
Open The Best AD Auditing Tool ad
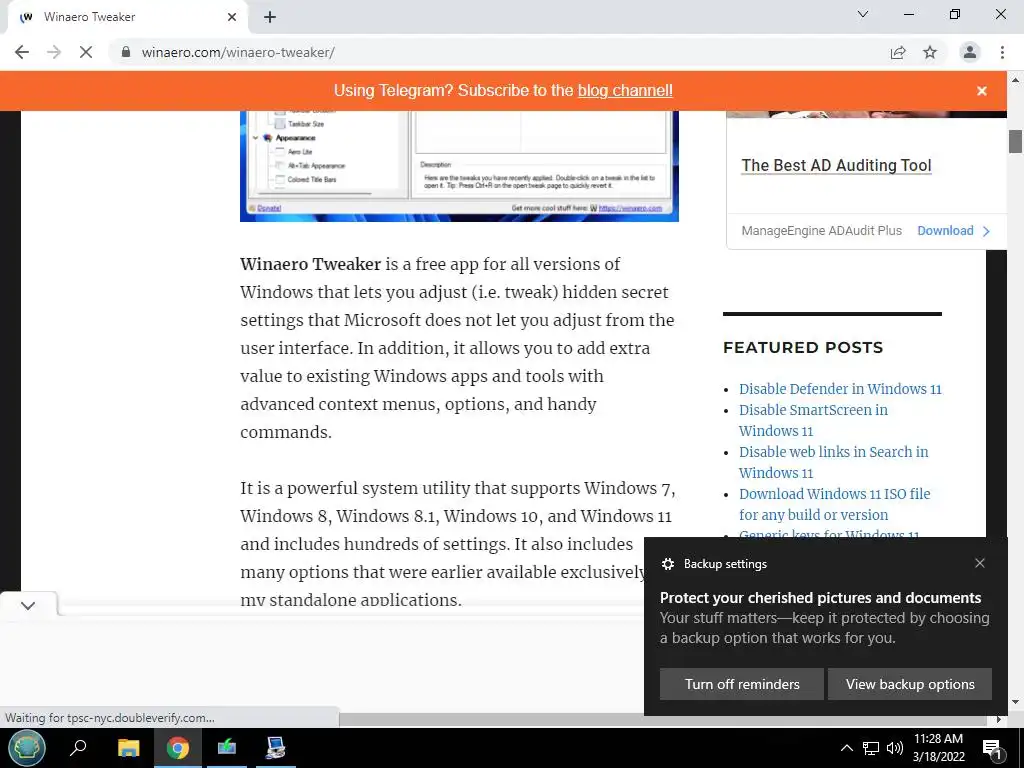coord(836,165)
